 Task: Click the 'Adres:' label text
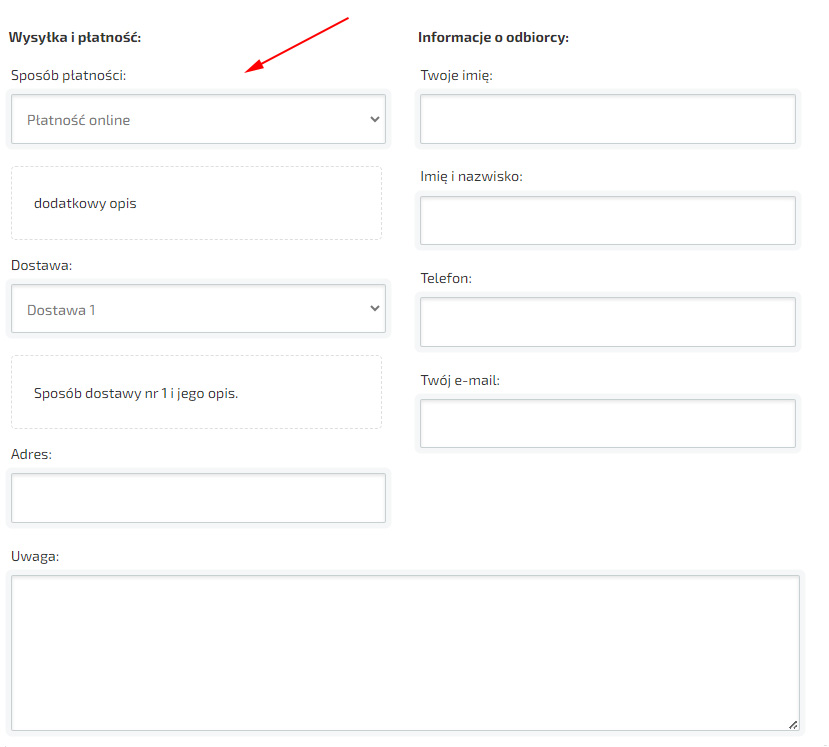[31, 454]
